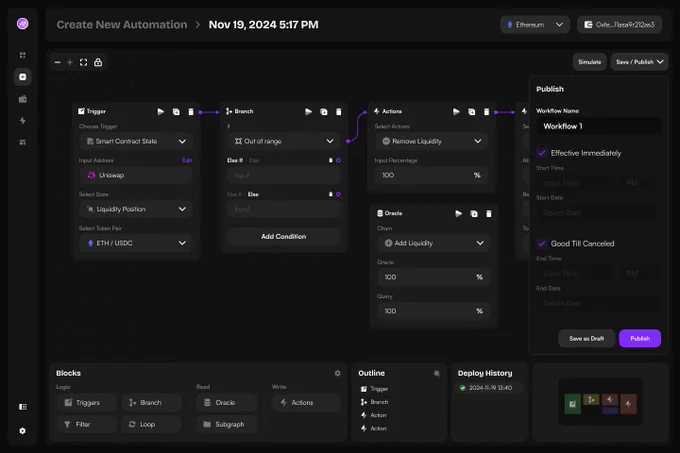
Task: Open Out of range condition dropdown
Action: pyautogui.click(x=284, y=141)
